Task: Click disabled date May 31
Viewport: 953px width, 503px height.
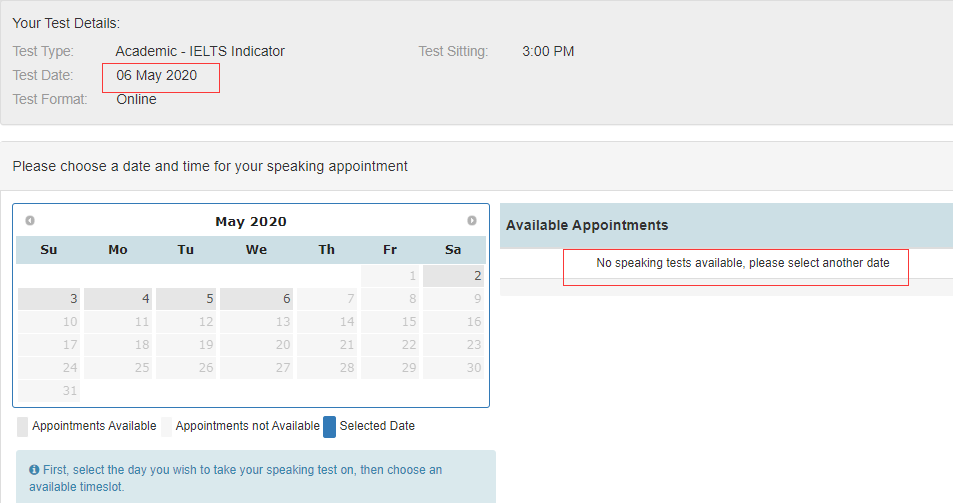Action: tap(49, 391)
